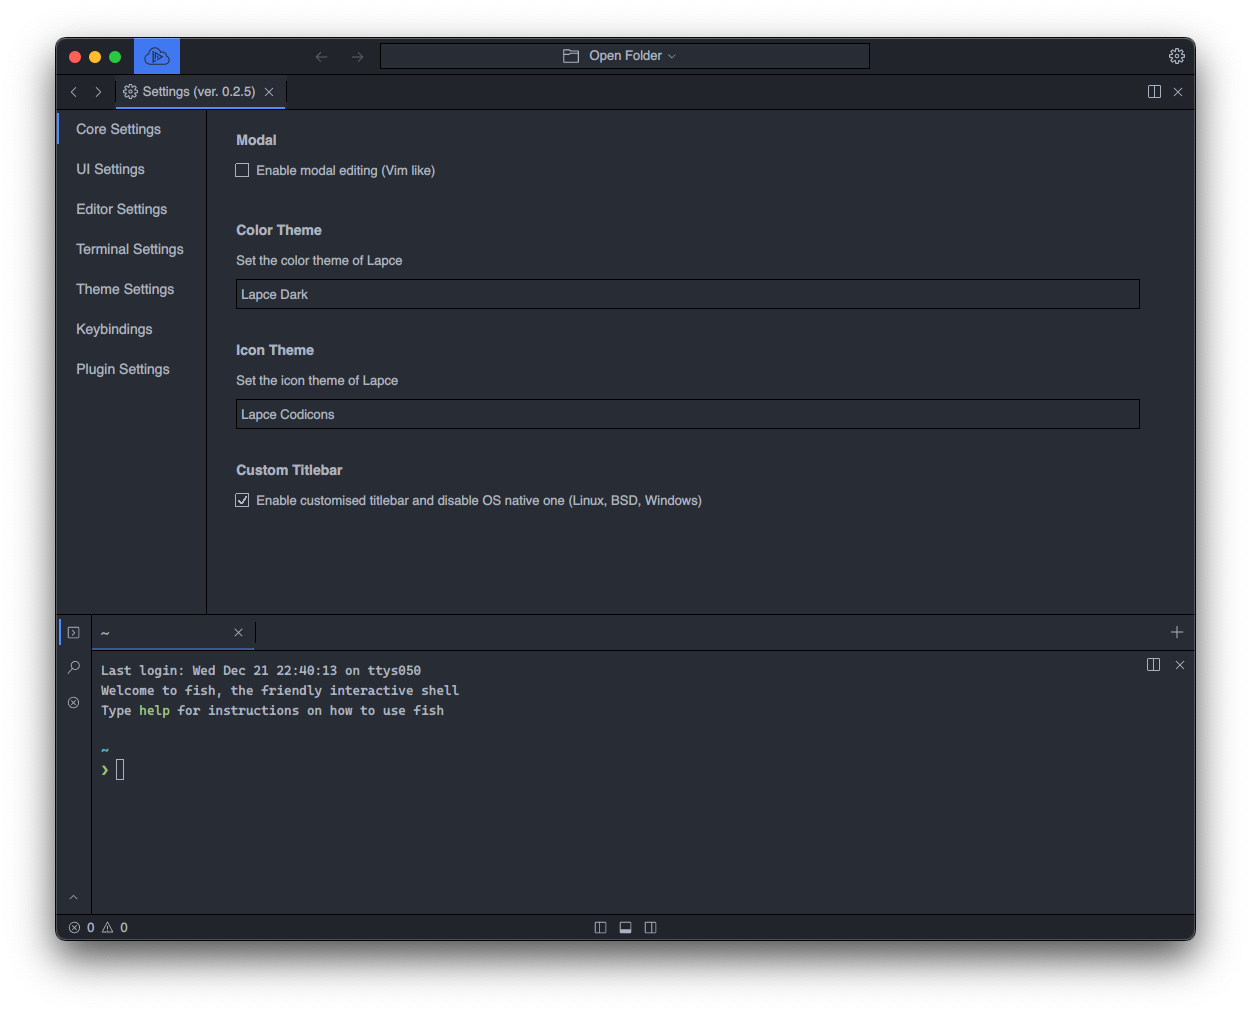Open the problems panel icon below search
The width and height of the screenshot is (1251, 1014).
point(73,702)
